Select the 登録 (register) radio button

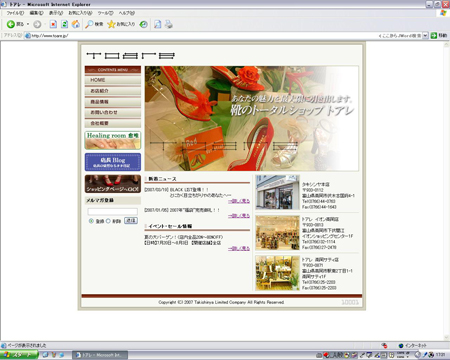coord(91,221)
